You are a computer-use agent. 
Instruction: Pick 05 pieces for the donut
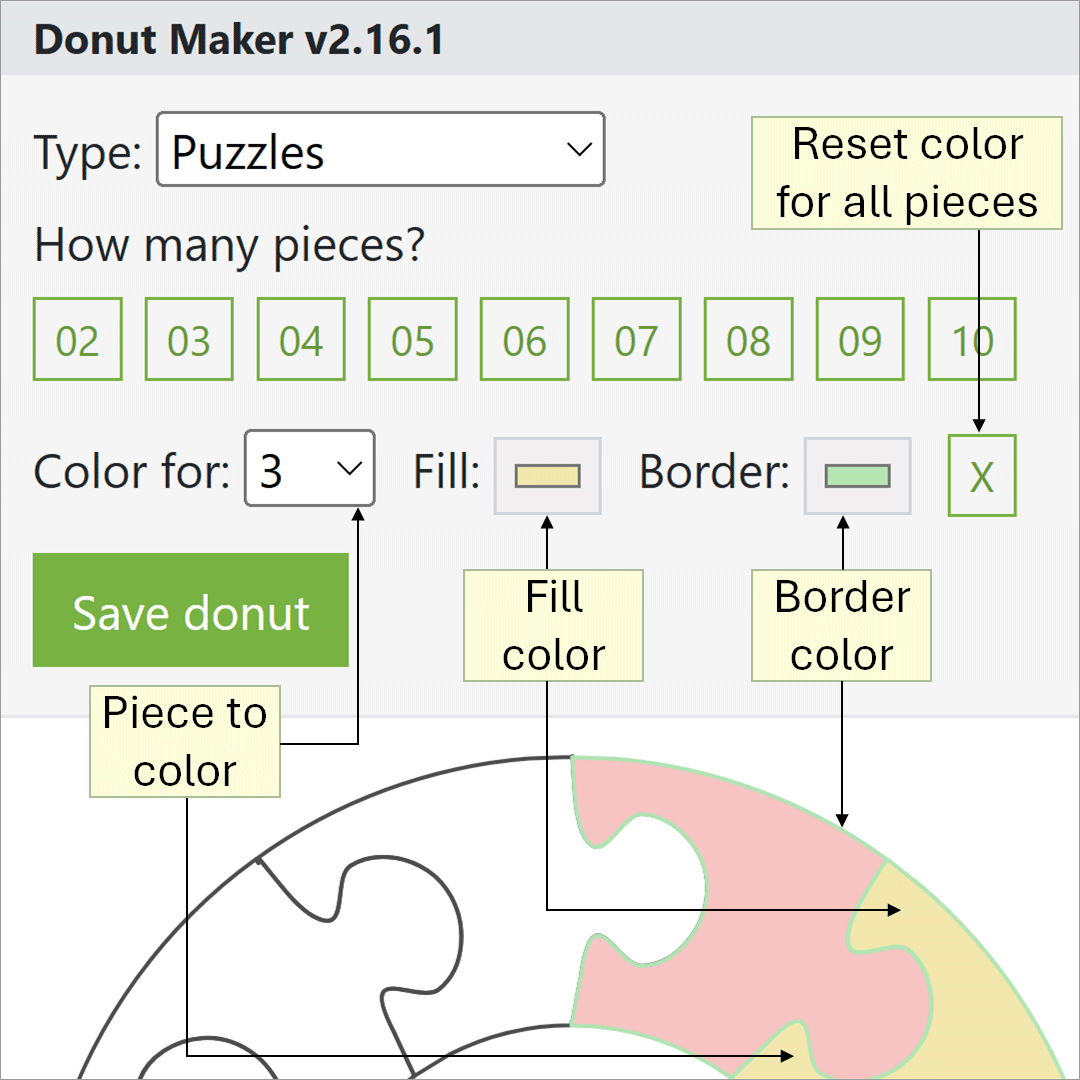pyautogui.click(x=412, y=340)
